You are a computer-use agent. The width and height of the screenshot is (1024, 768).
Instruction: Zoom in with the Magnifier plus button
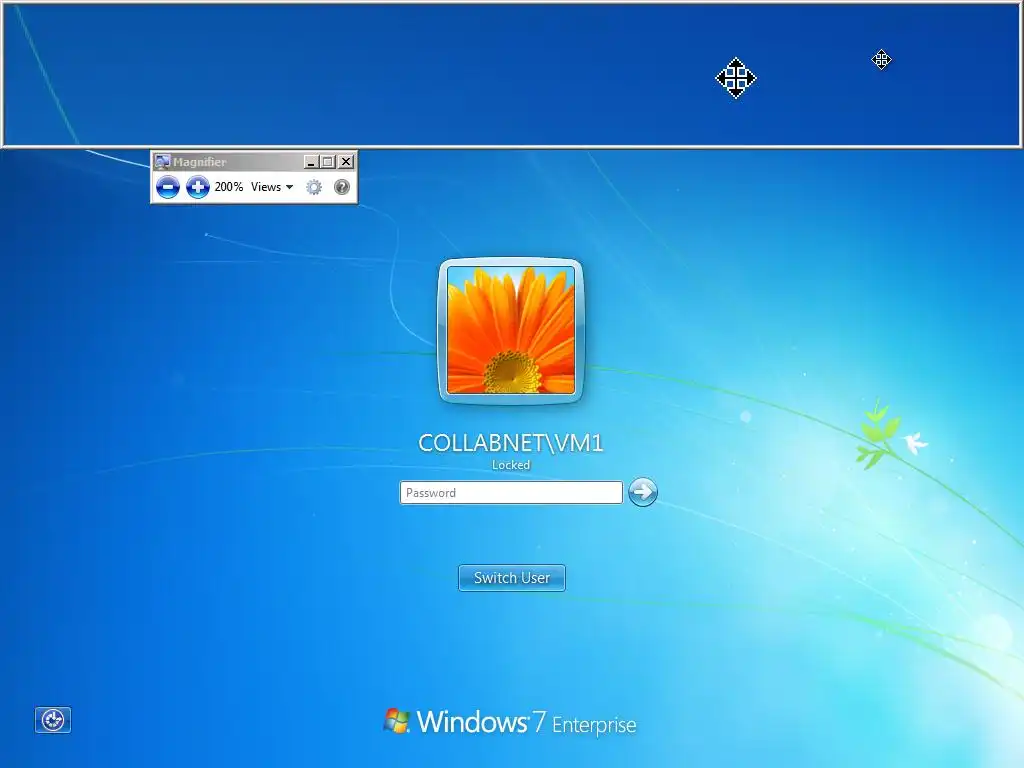(x=197, y=187)
